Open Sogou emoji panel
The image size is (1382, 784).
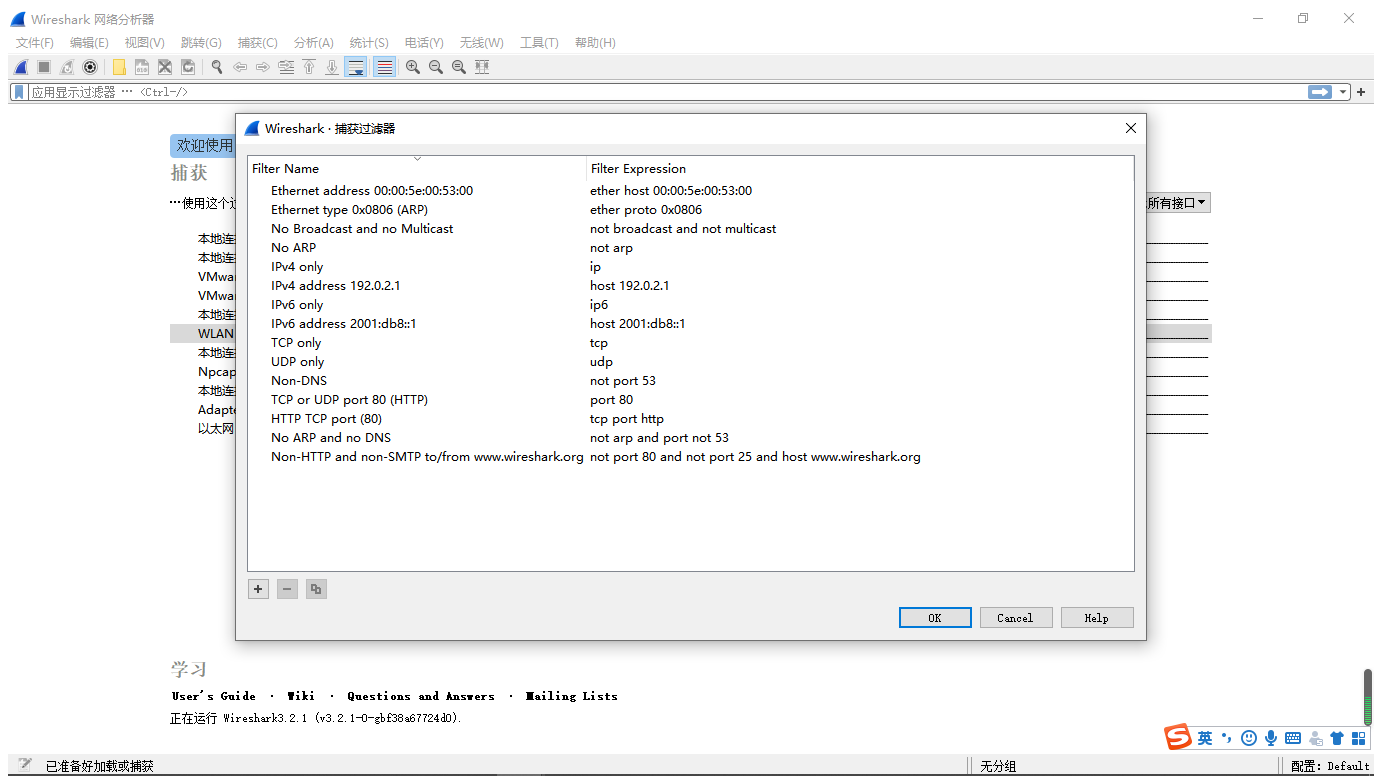pyautogui.click(x=1249, y=738)
